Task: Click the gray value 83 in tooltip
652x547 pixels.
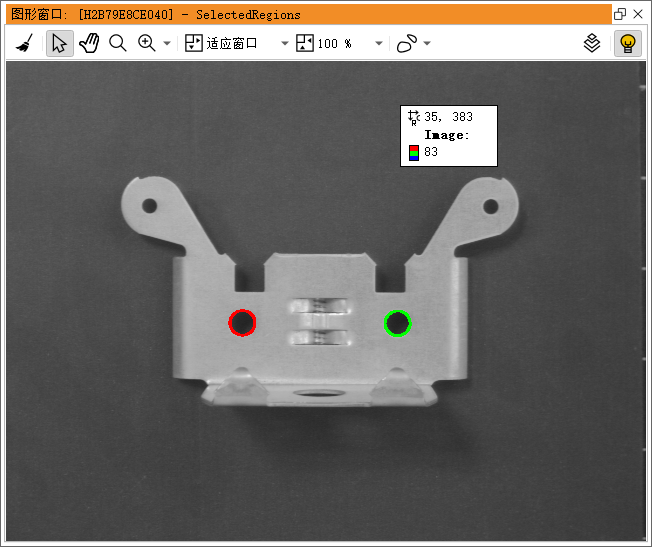Action: (x=431, y=152)
